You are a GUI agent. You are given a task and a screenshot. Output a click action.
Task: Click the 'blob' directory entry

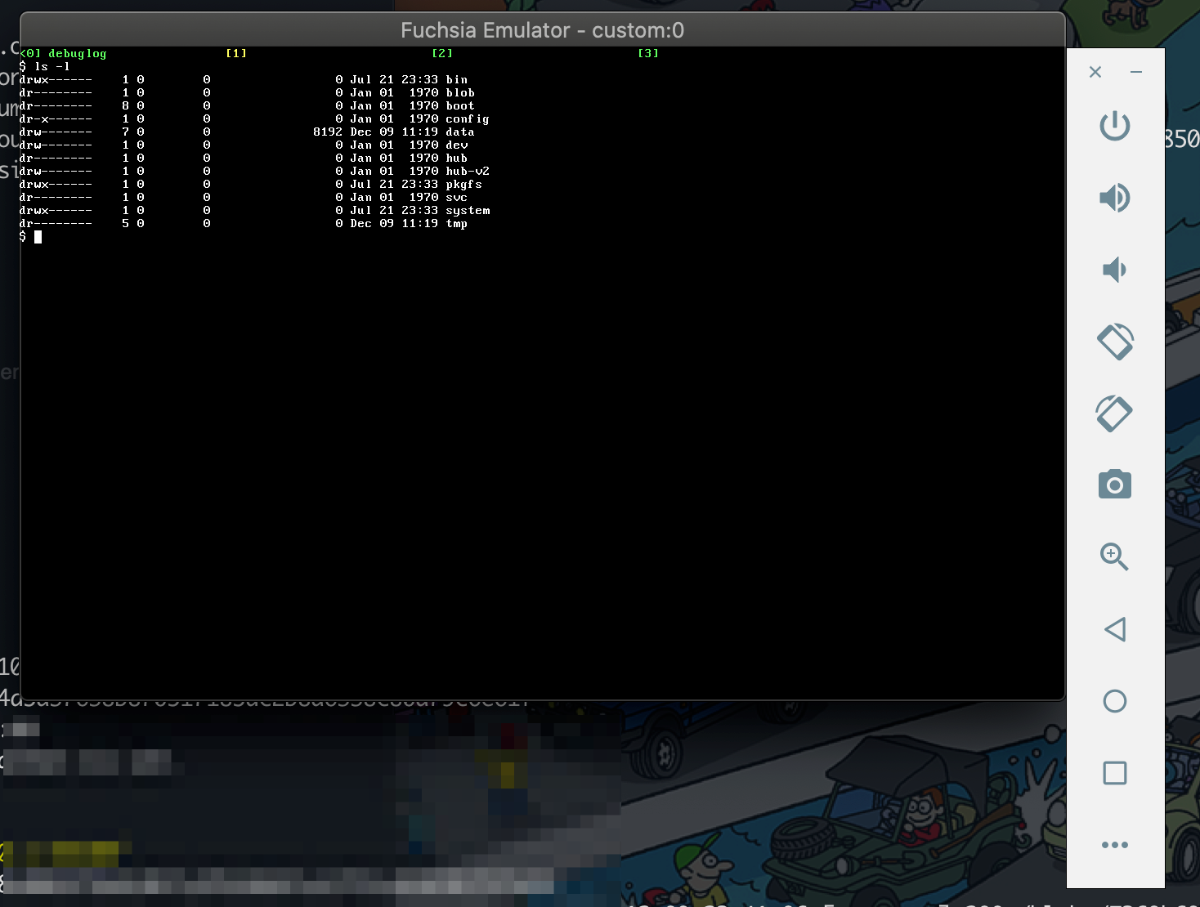click(x=460, y=92)
